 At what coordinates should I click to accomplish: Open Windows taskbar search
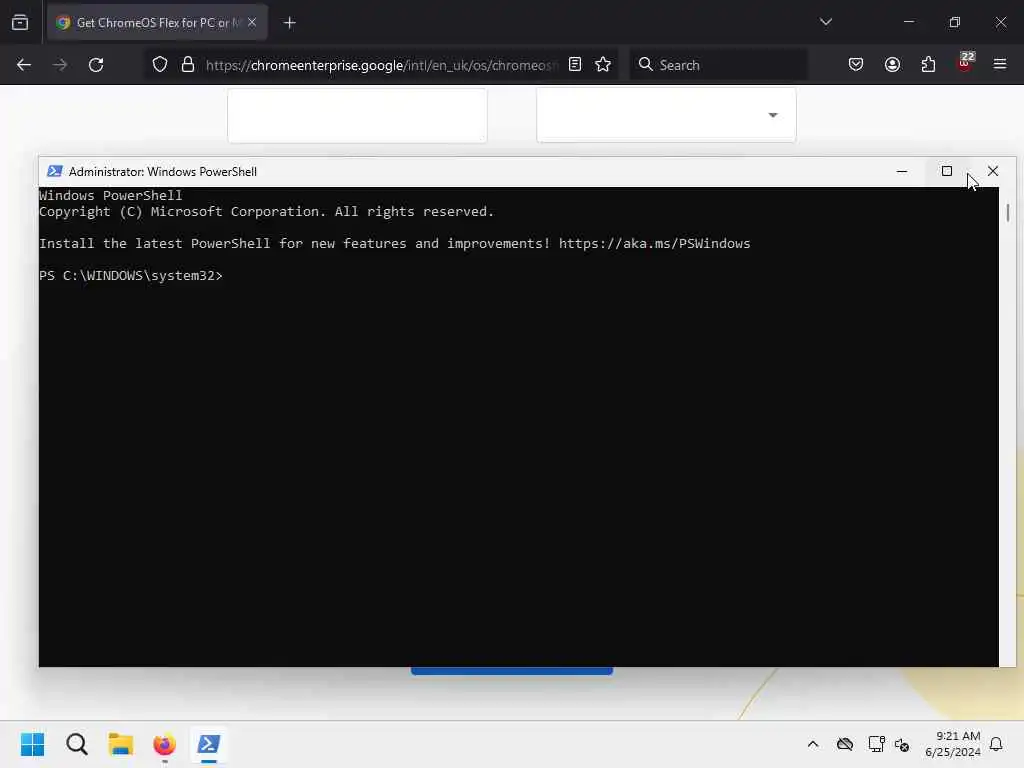[76, 744]
